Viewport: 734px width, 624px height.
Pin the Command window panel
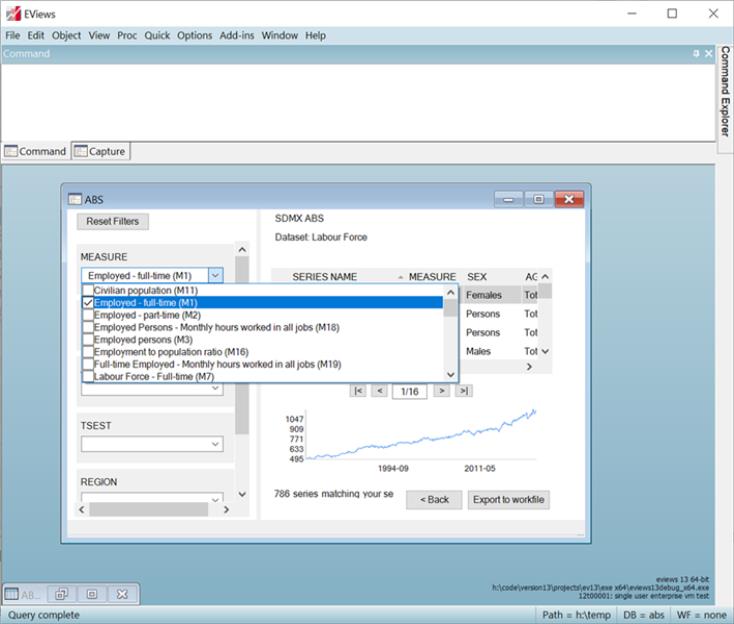click(696, 53)
